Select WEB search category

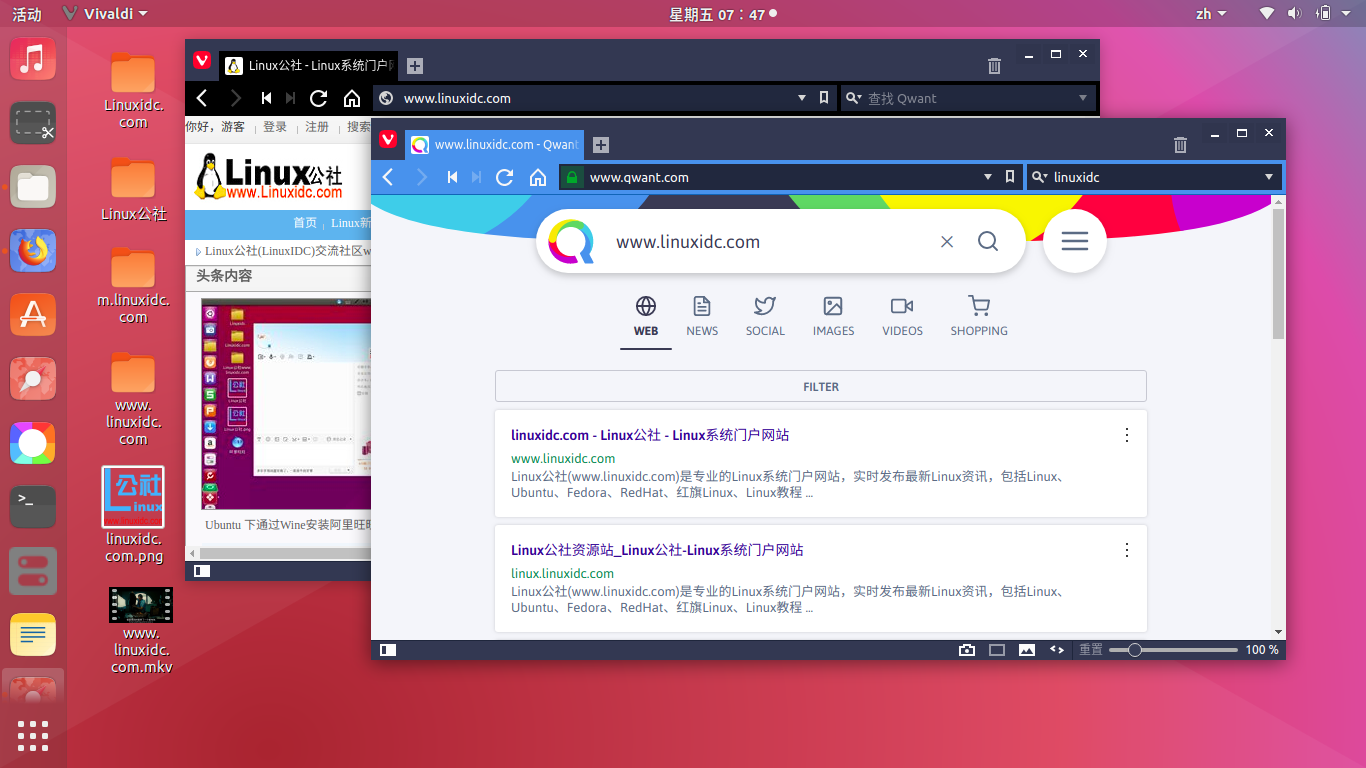[x=646, y=316]
